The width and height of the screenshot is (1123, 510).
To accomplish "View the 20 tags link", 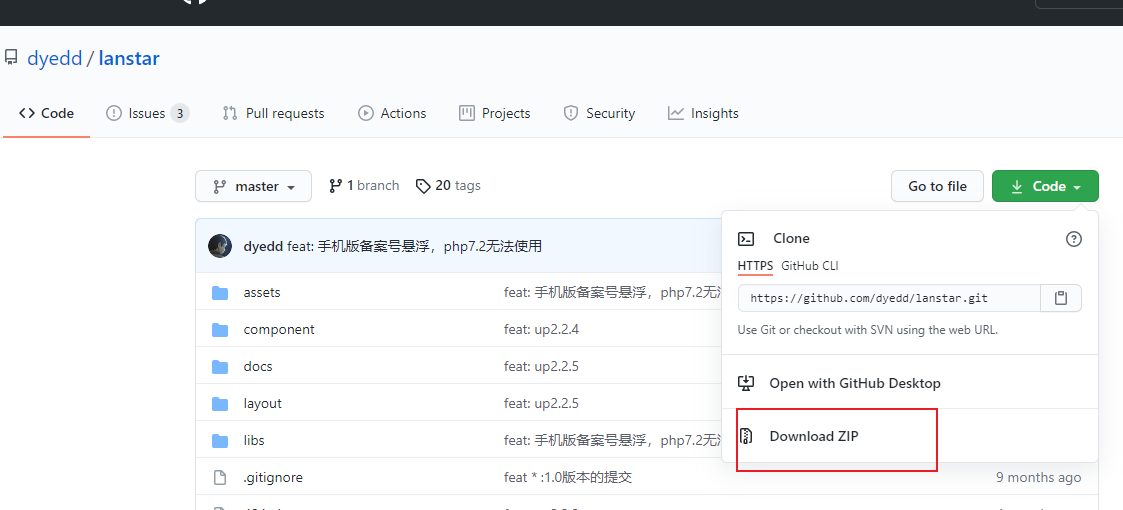I will click(x=448, y=186).
